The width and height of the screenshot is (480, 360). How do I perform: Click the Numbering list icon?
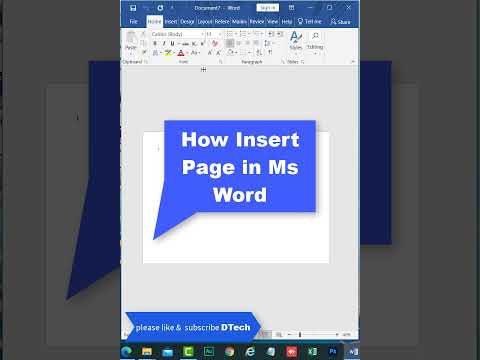tap(243, 34)
